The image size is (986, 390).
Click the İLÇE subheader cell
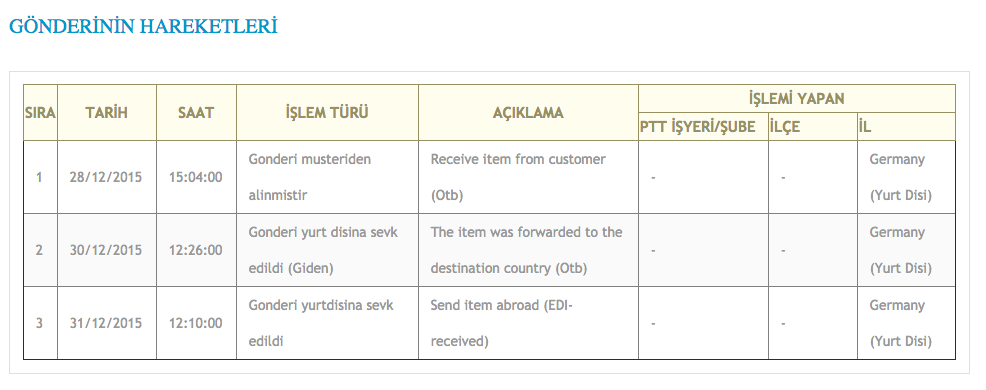[812, 126]
